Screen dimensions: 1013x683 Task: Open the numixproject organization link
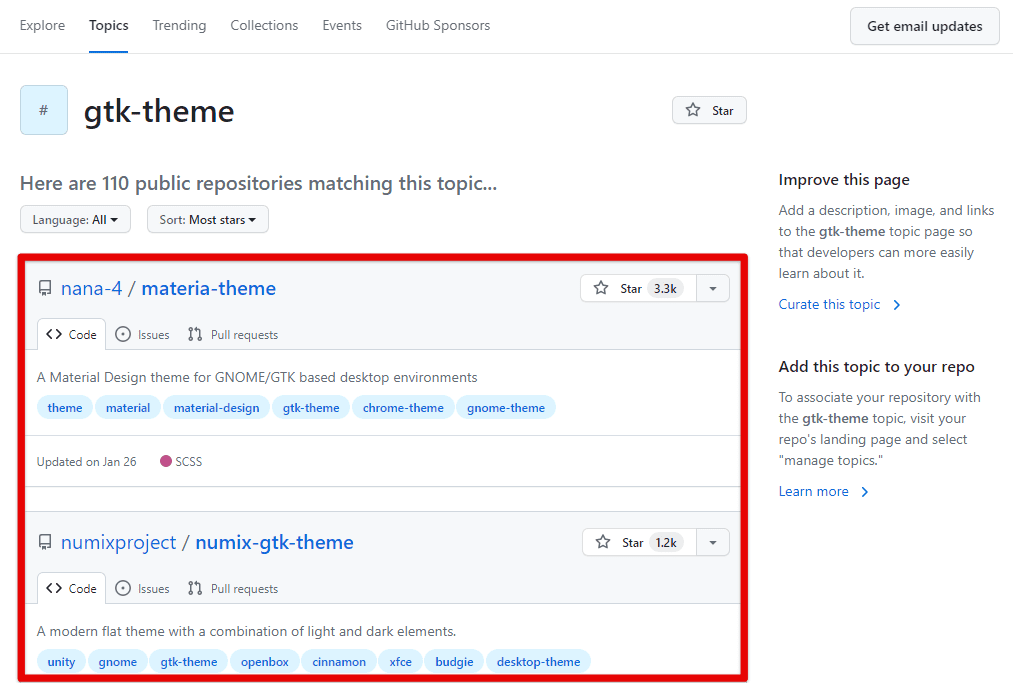(x=118, y=542)
